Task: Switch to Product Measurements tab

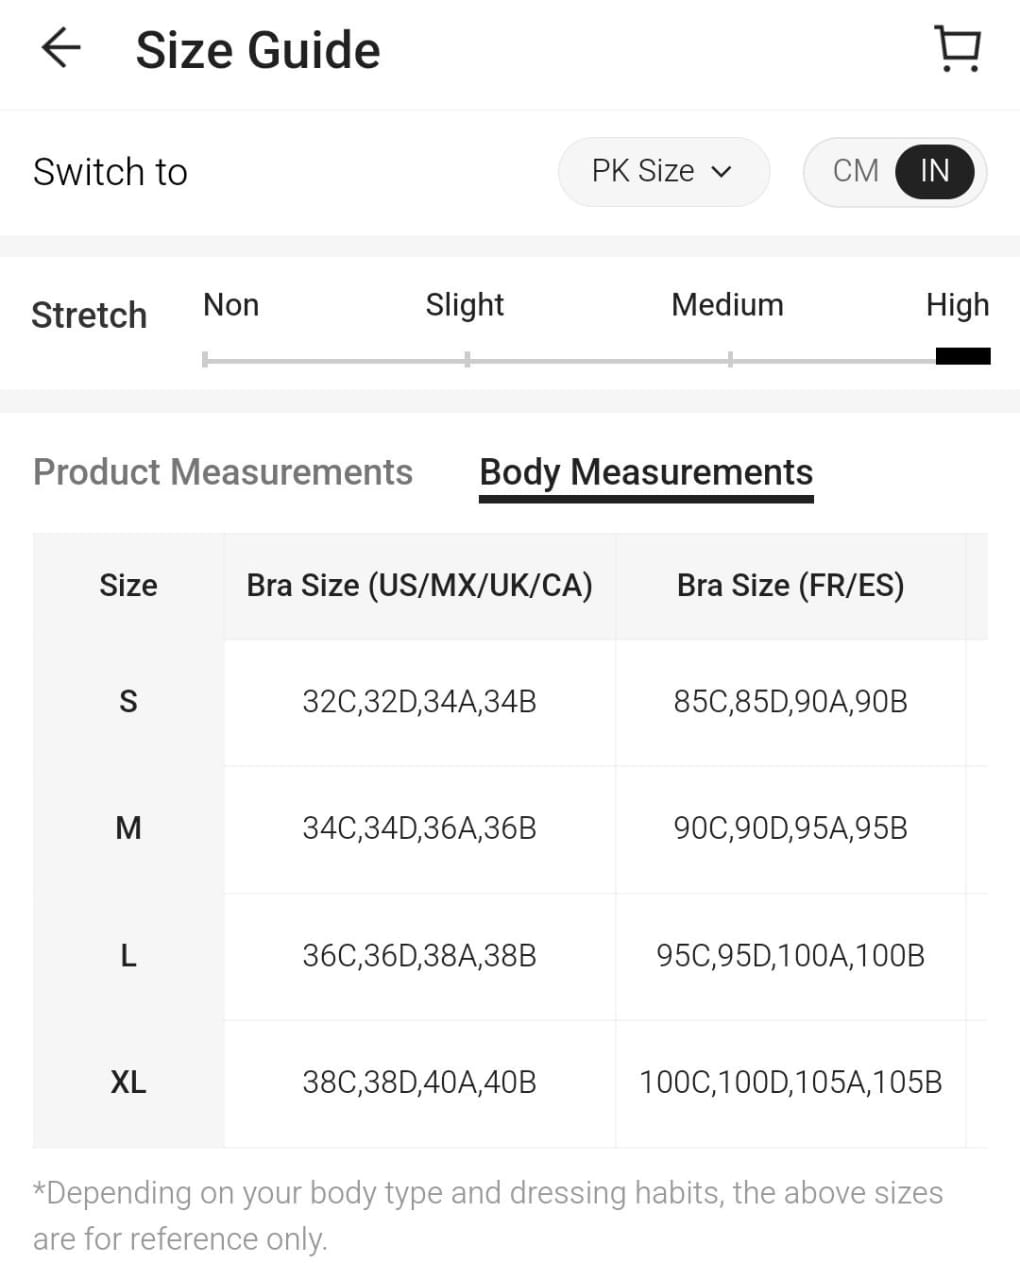Action: (223, 472)
